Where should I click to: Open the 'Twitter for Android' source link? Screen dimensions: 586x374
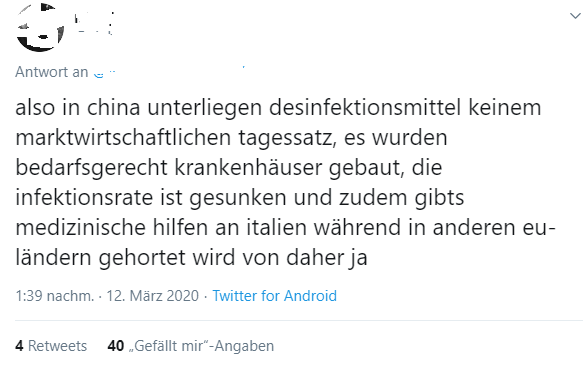tap(275, 296)
